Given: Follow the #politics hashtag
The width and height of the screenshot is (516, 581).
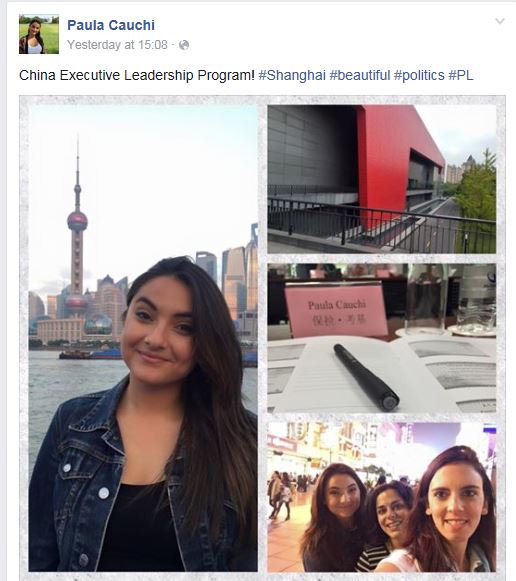Looking at the screenshot, I should click(419, 75).
